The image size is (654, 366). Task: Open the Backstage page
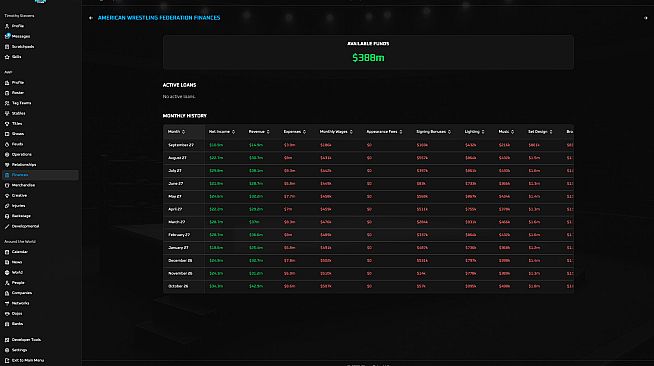pos(18,216)
